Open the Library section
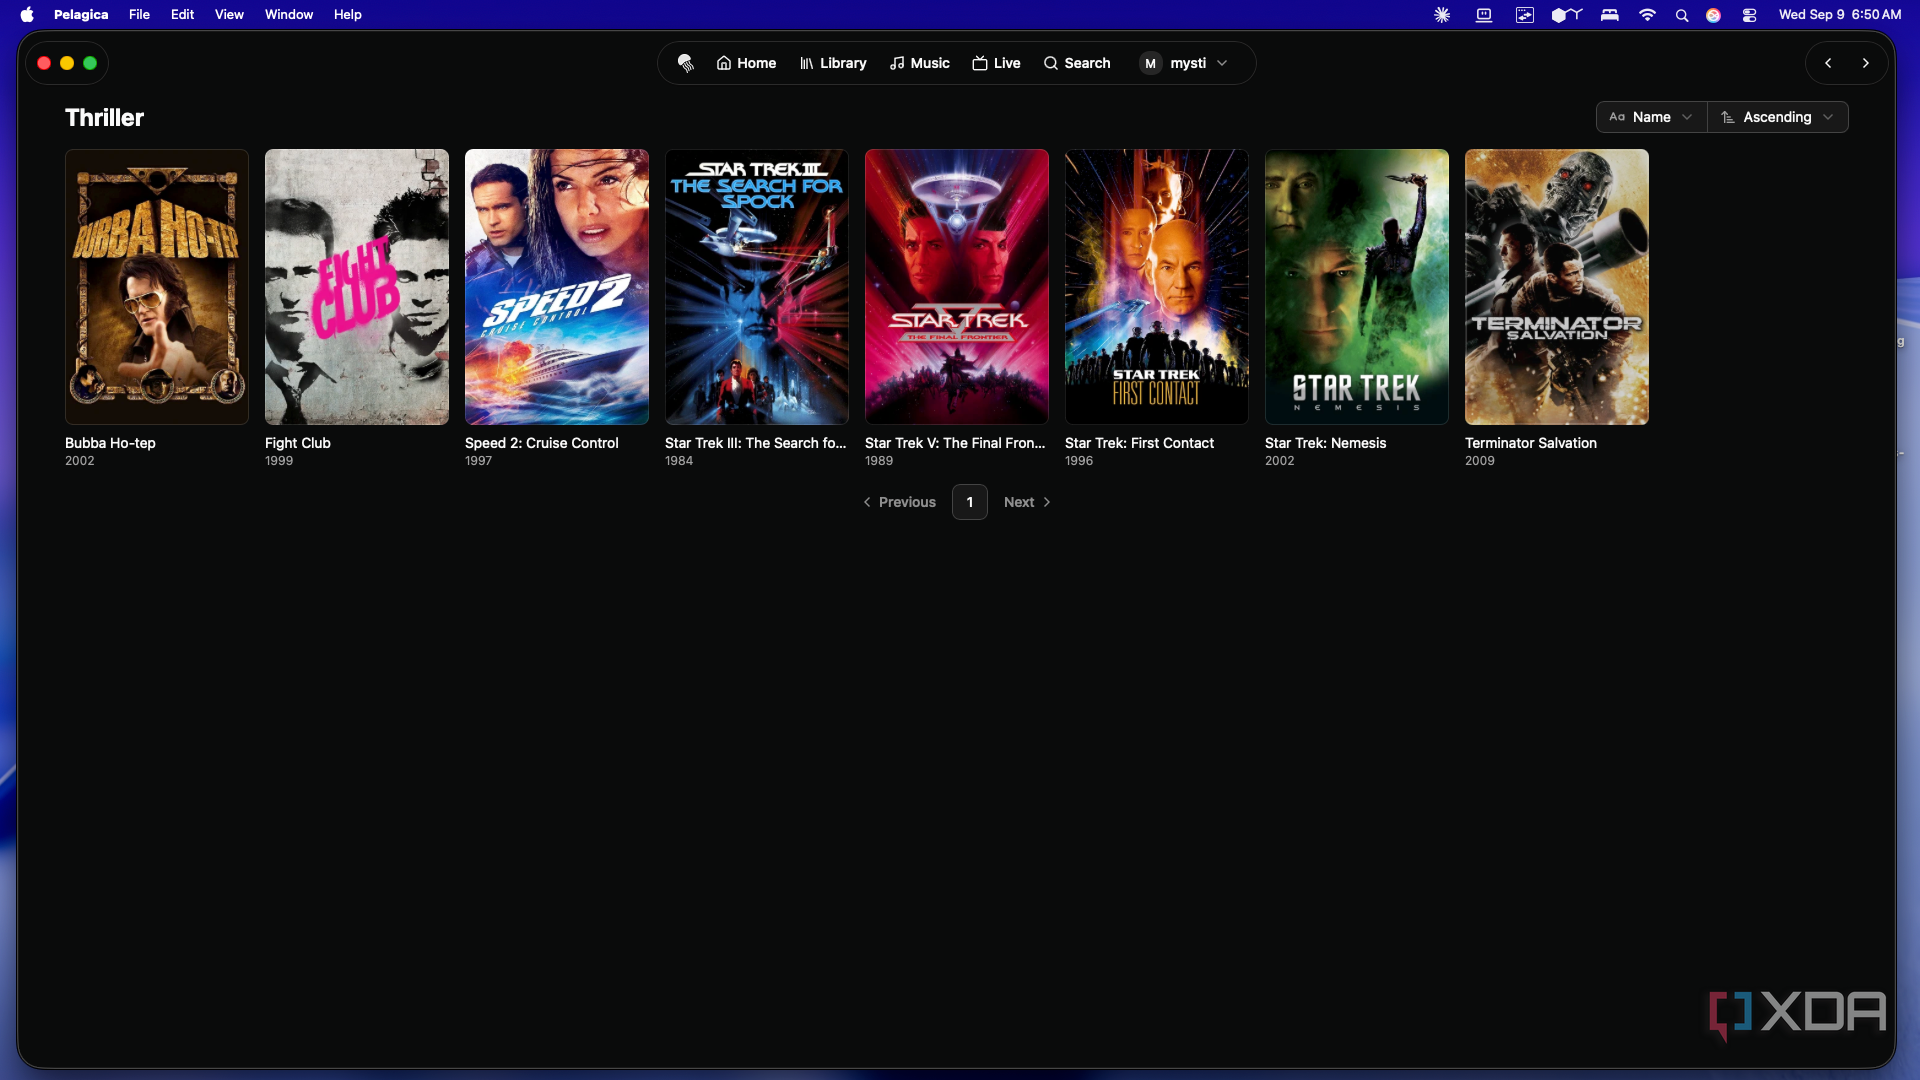 [x=833, y=63]
